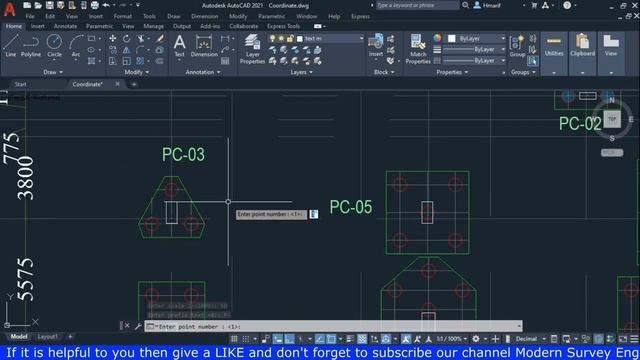
Task: Open the Clipboard panel button
Action: click(582, 53)
